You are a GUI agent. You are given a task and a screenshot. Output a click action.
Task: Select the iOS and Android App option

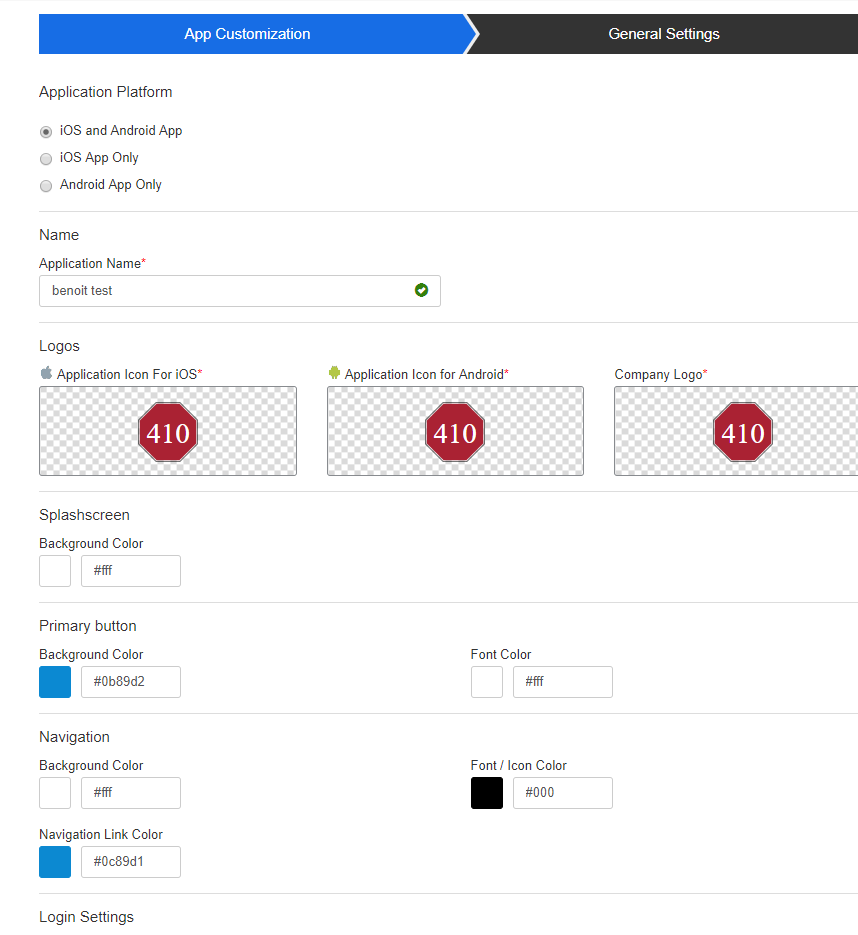click(x=46, y=132)
